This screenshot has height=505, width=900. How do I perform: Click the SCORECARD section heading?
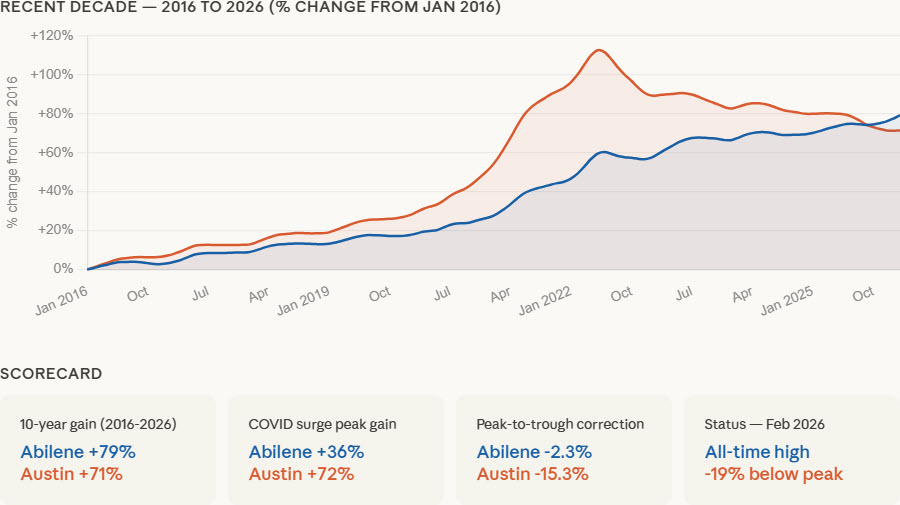coord(51,374)
